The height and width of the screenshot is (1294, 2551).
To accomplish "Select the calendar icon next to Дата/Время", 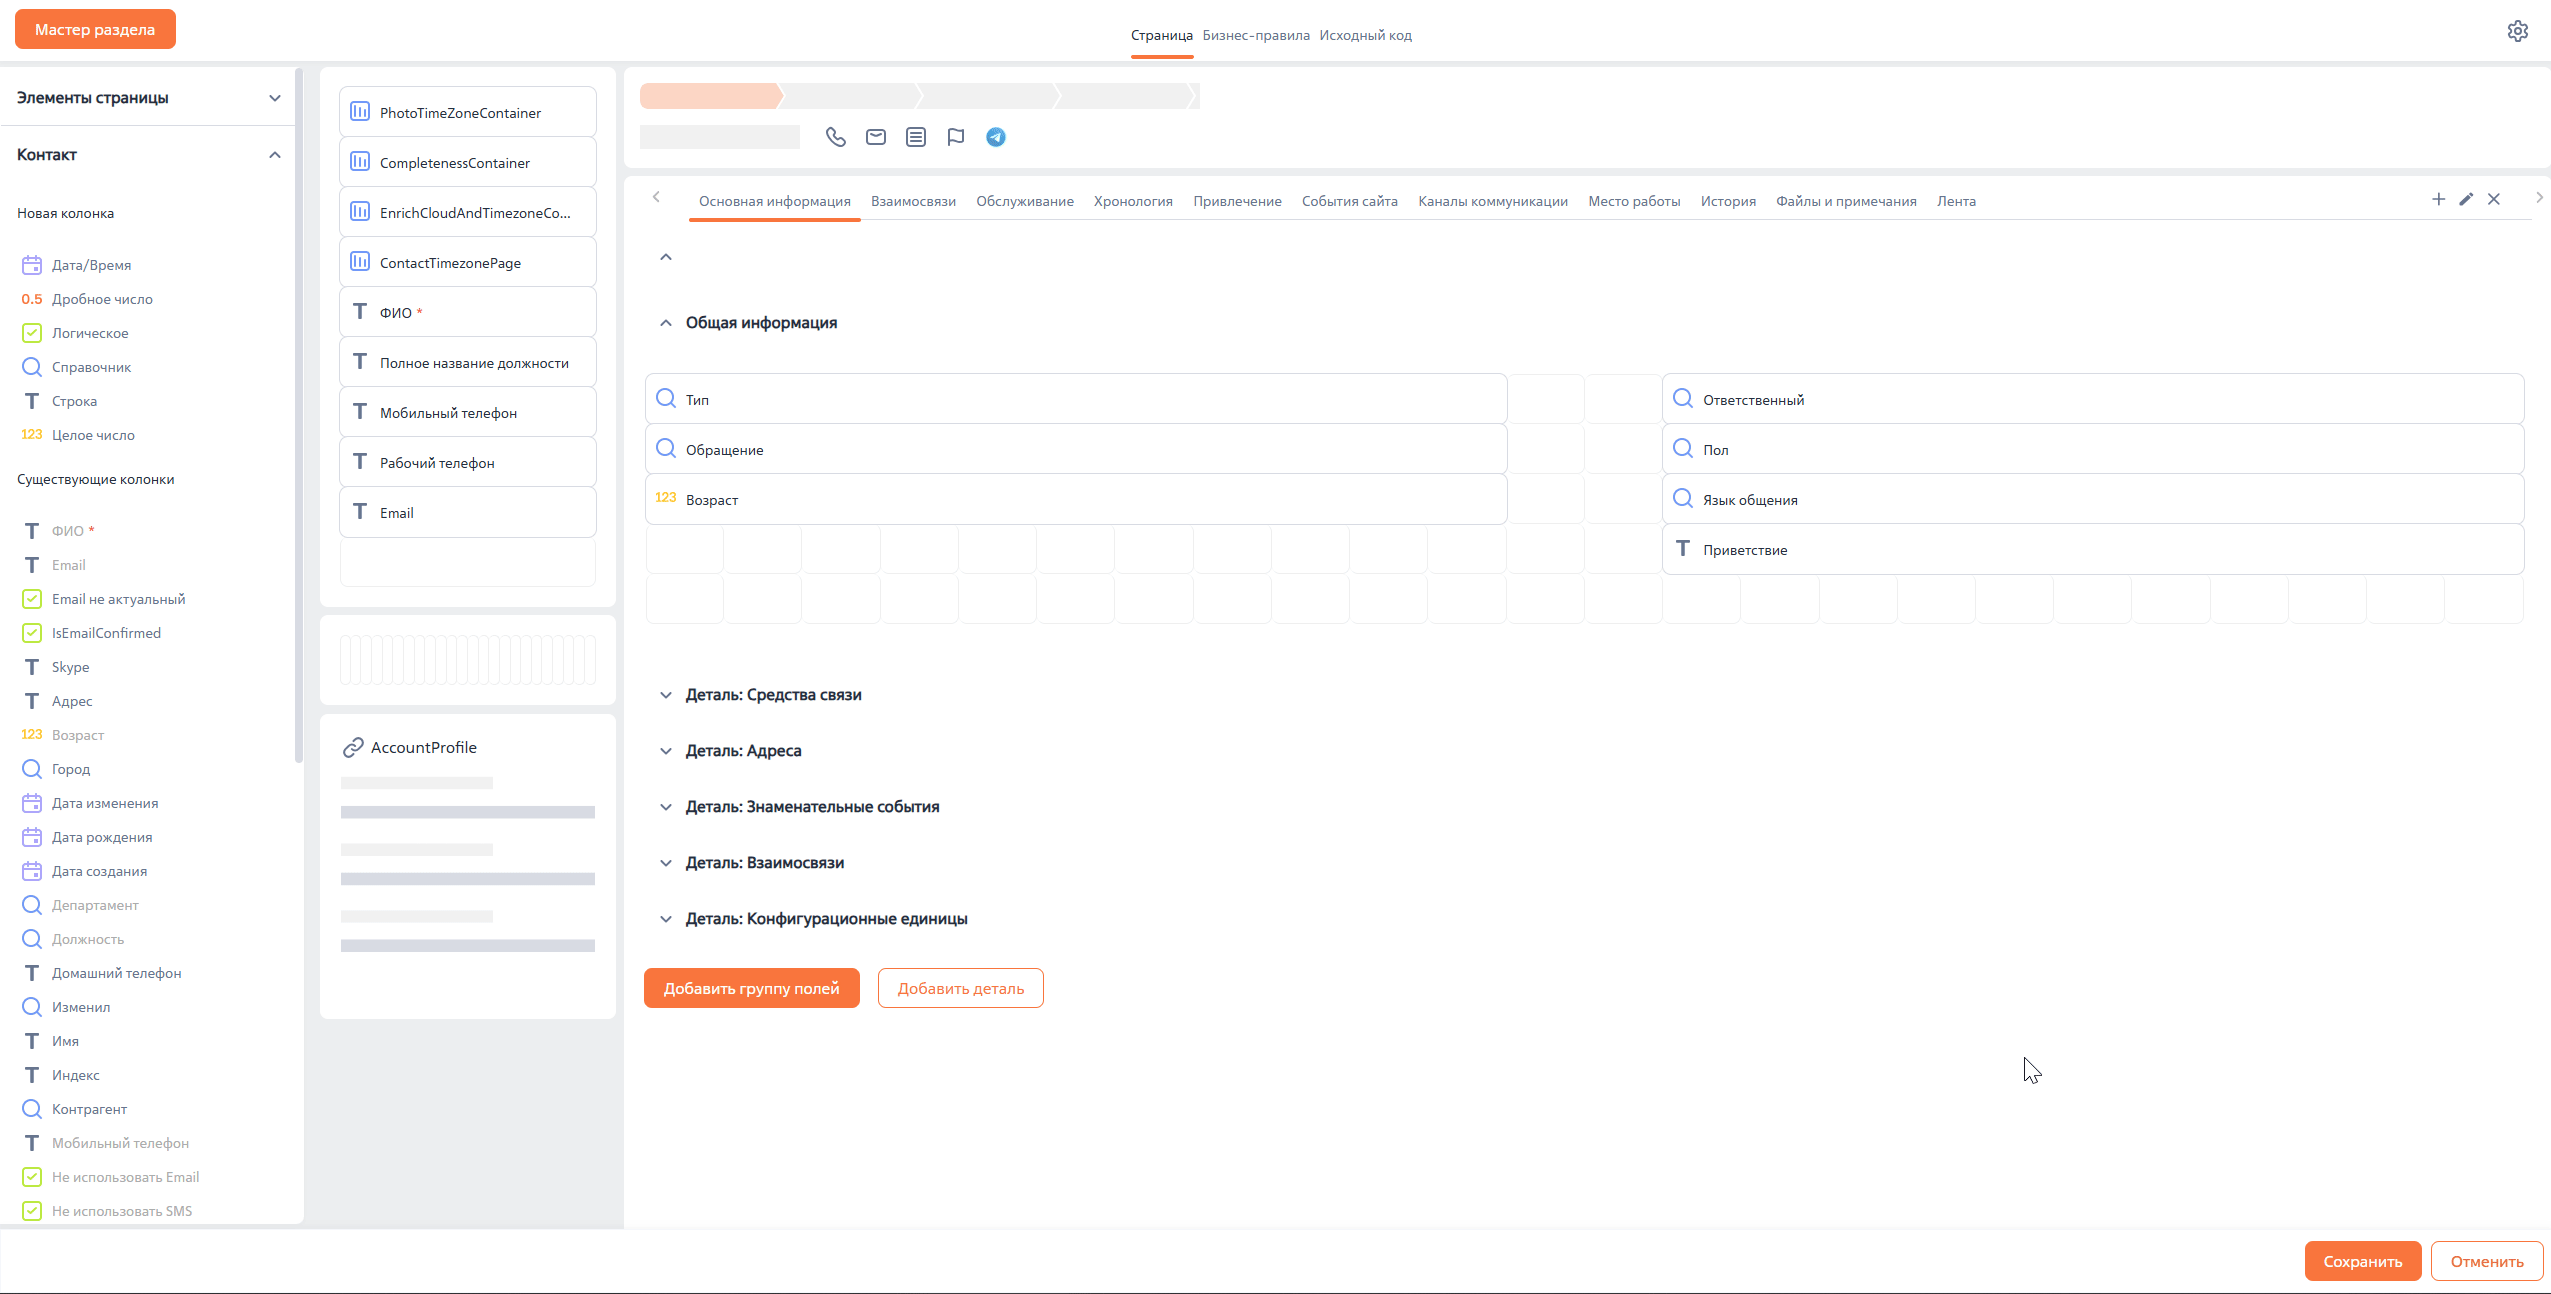I will point(31,264).
